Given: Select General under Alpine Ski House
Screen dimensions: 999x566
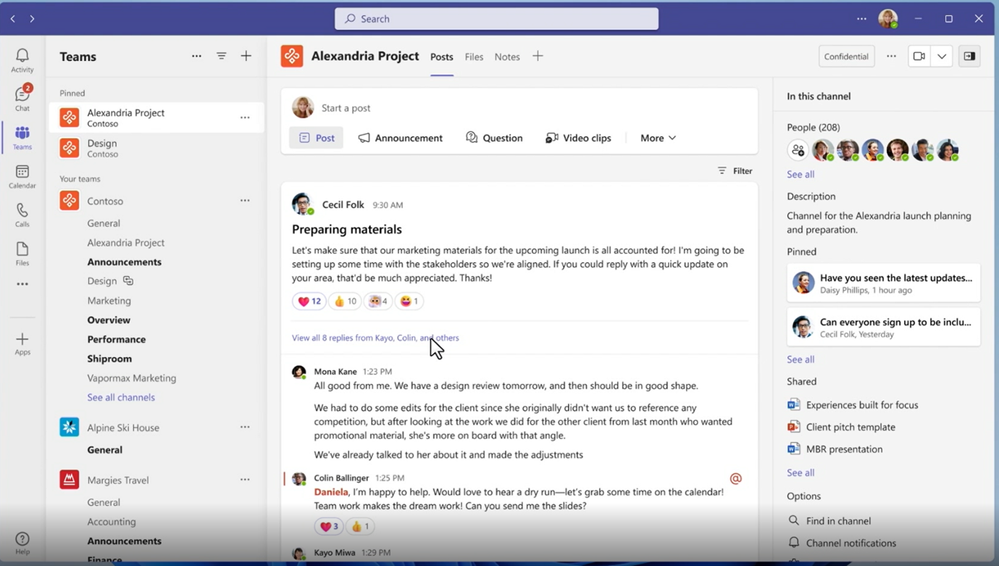Looking at the screenshot, I should click(x=105, y=450).
